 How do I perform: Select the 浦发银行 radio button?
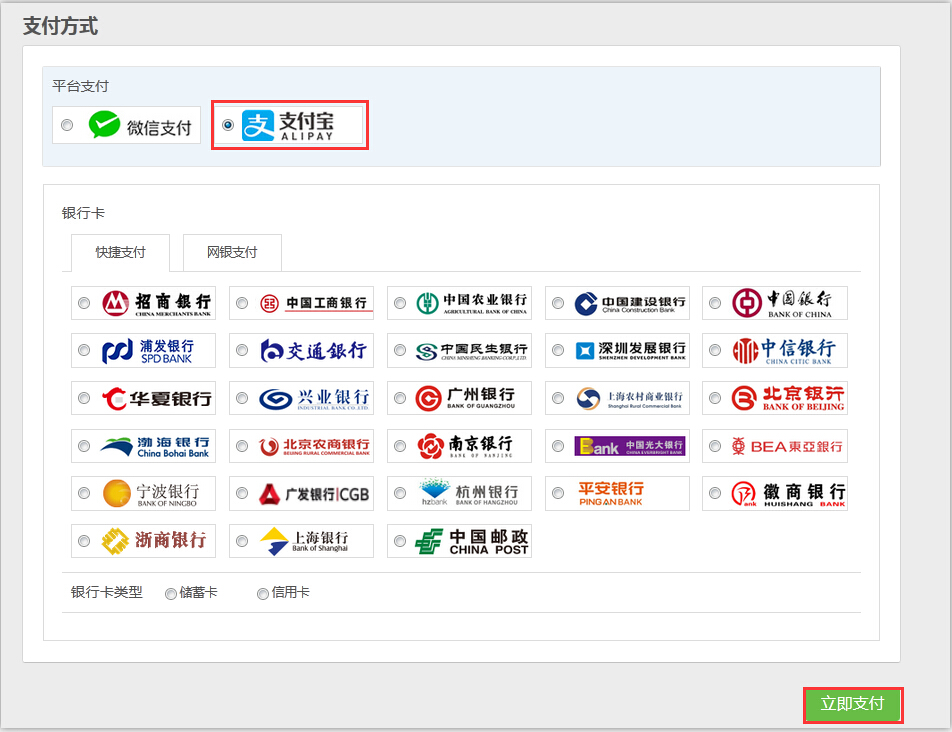(x=84, y=350)
